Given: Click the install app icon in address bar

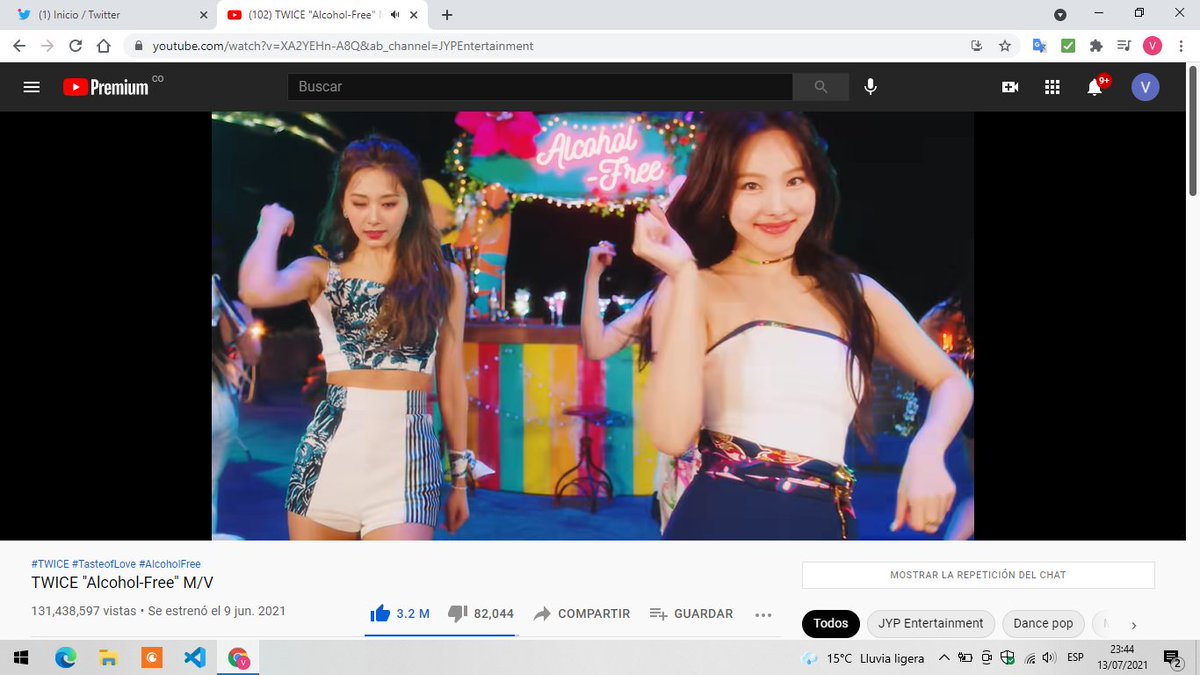Looking at the screenshot, I should click(x=977, y=46).
